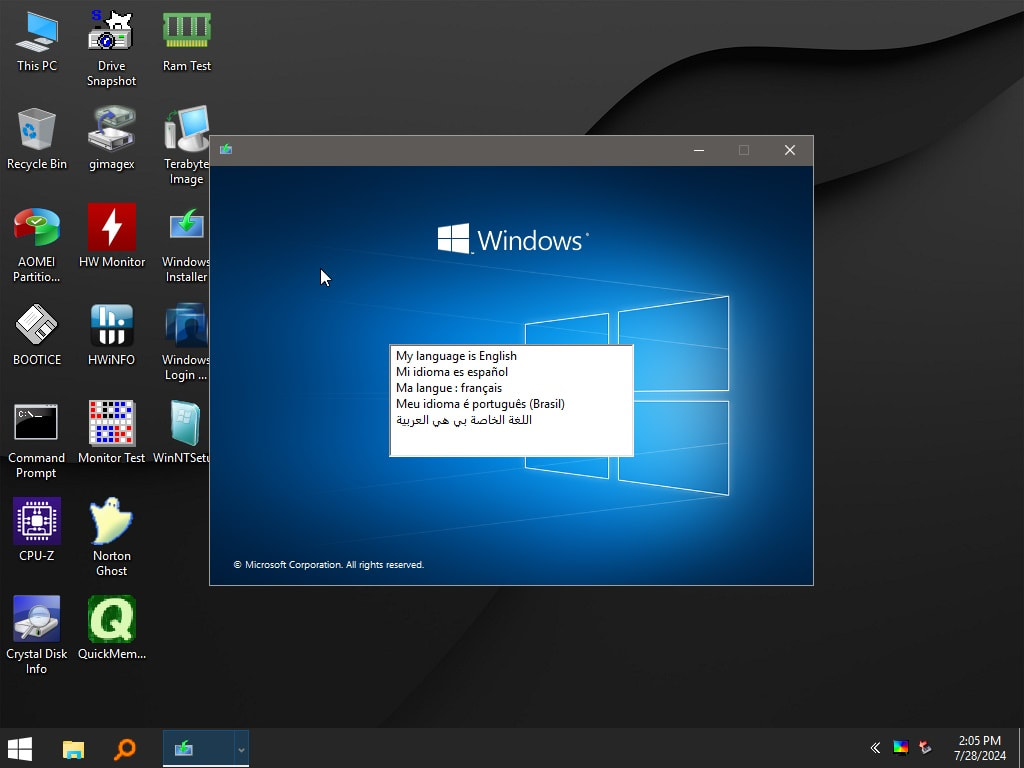Select the Windows Login desktop icon
Image resolution: width=1024 pixels, height=768 pixels.
click(x=186, y=343)
